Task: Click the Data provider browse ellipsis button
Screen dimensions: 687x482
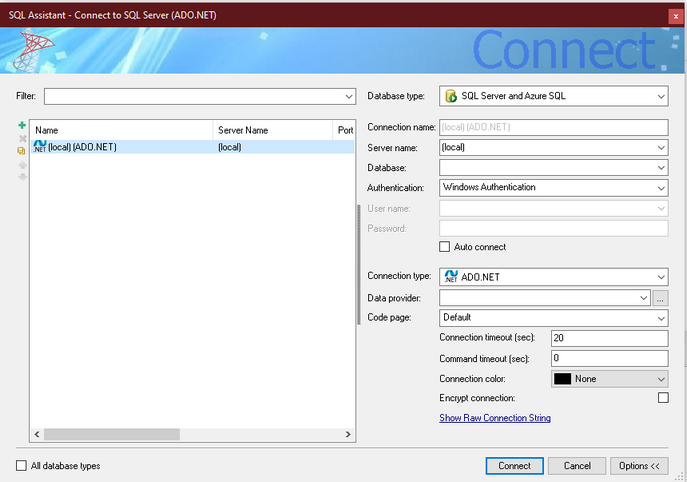Action: [660, 298]
